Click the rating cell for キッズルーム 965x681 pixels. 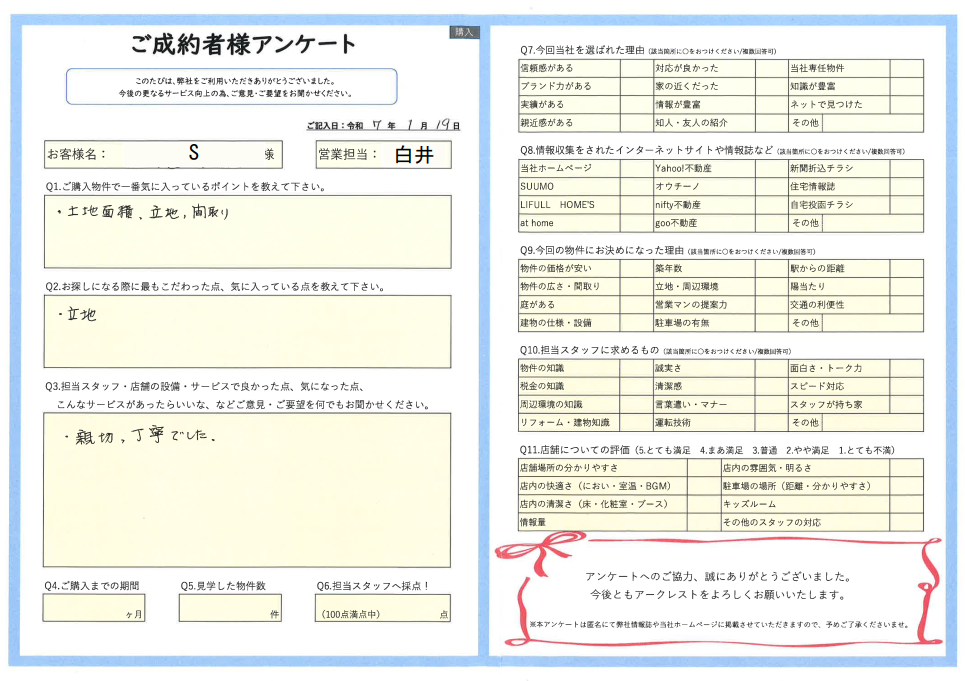[906, 505]
